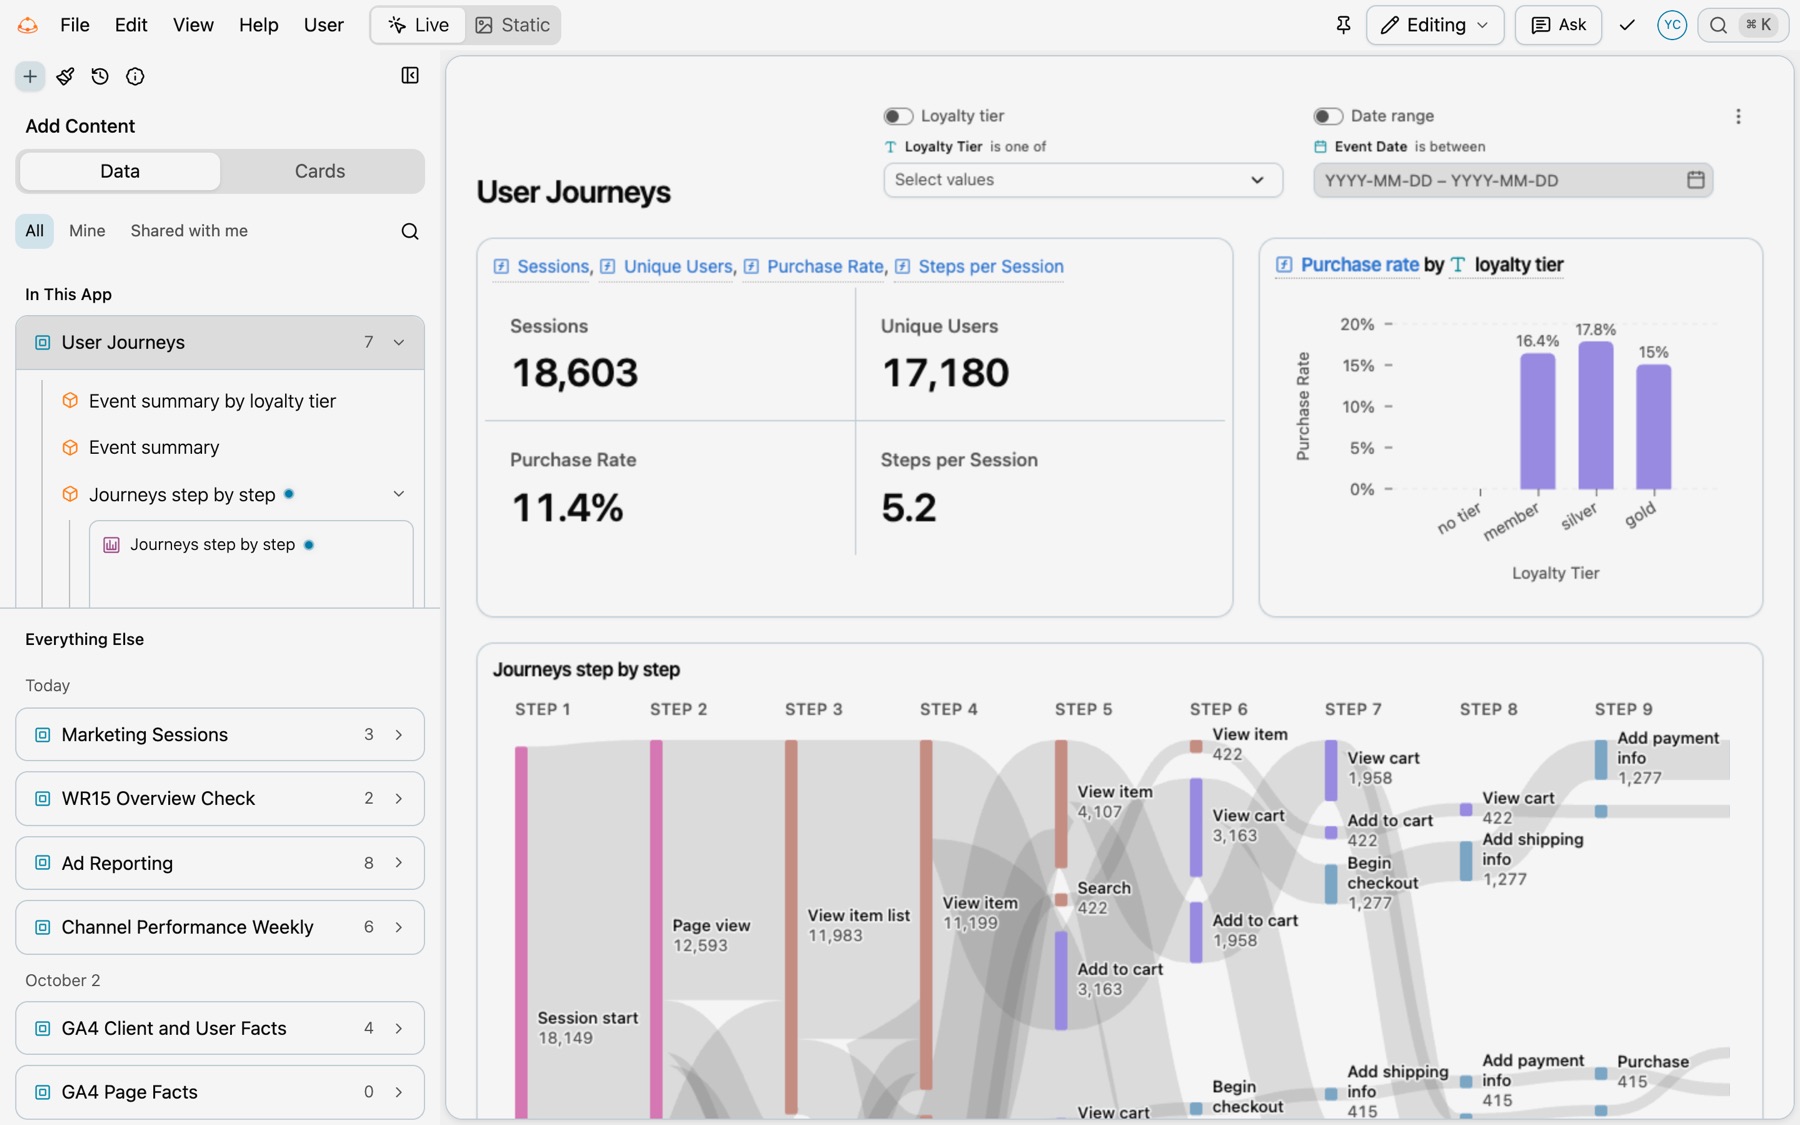Click the Event summary cube icon
This screenshot has width=1800, height=1125.
(x=70, y=447)
